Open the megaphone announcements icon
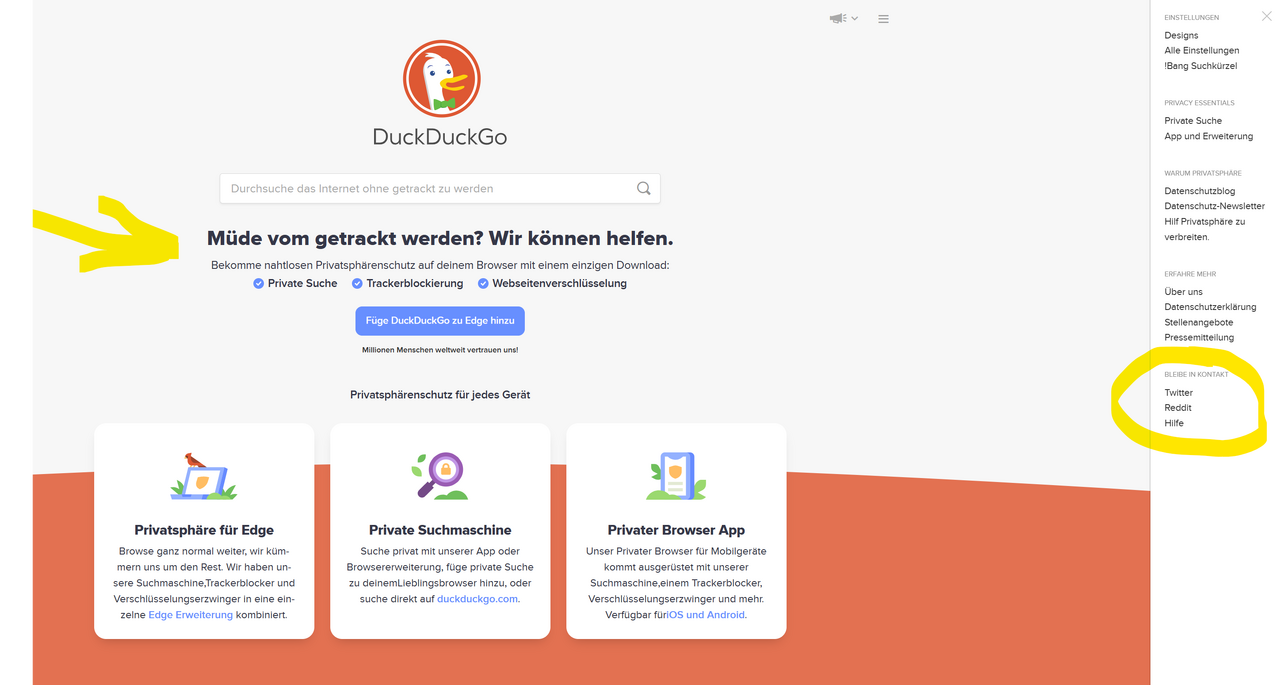 [838, 18]
